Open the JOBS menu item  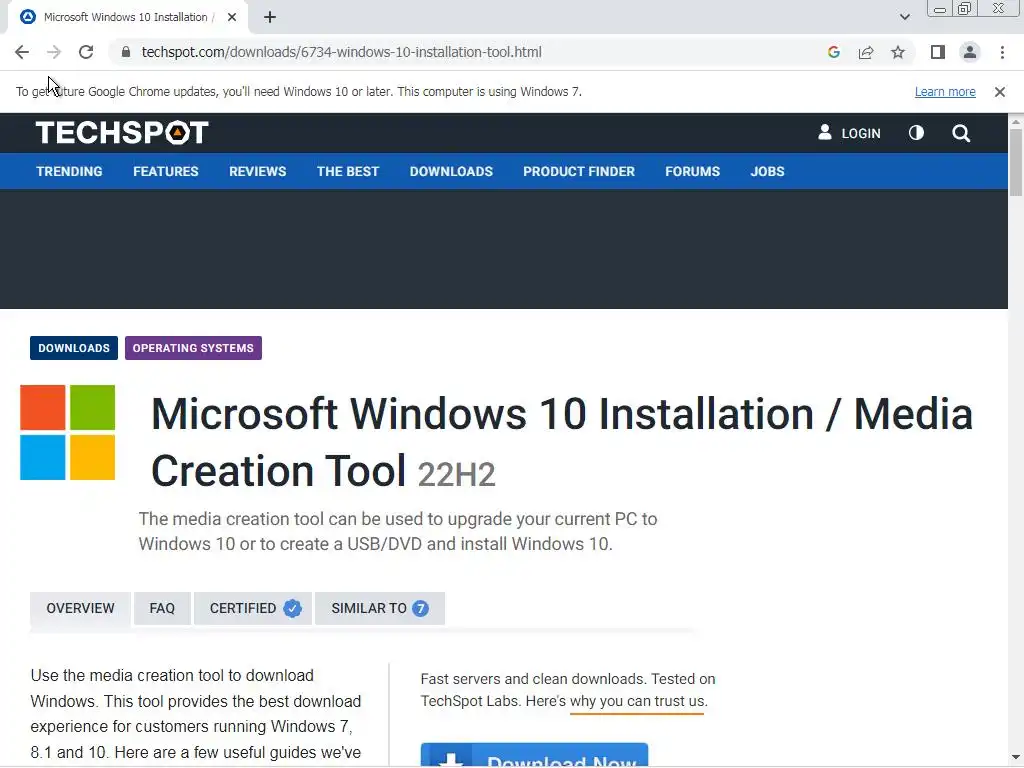click(x=767, y=171)
